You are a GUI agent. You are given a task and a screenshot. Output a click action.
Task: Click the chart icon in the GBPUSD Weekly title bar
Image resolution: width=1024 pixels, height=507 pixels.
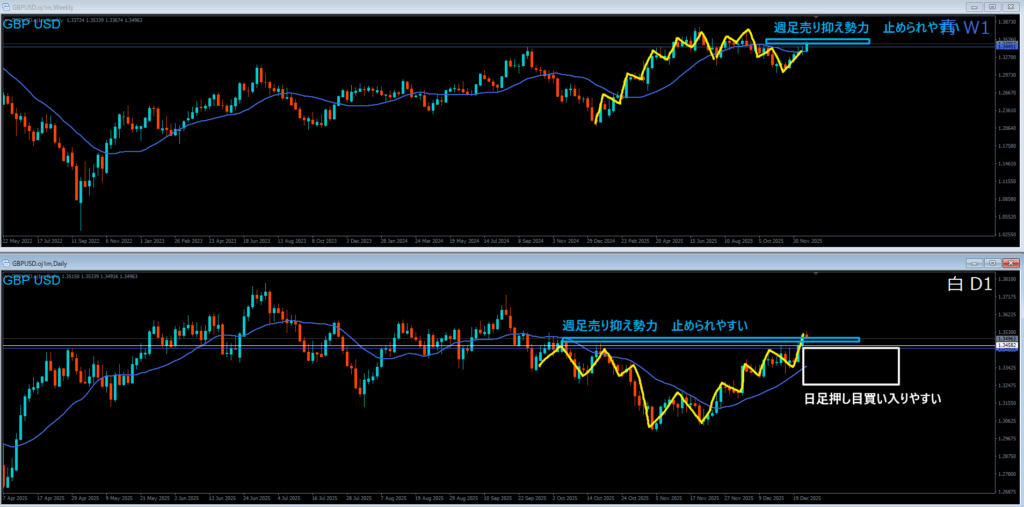tap(7, 7)
